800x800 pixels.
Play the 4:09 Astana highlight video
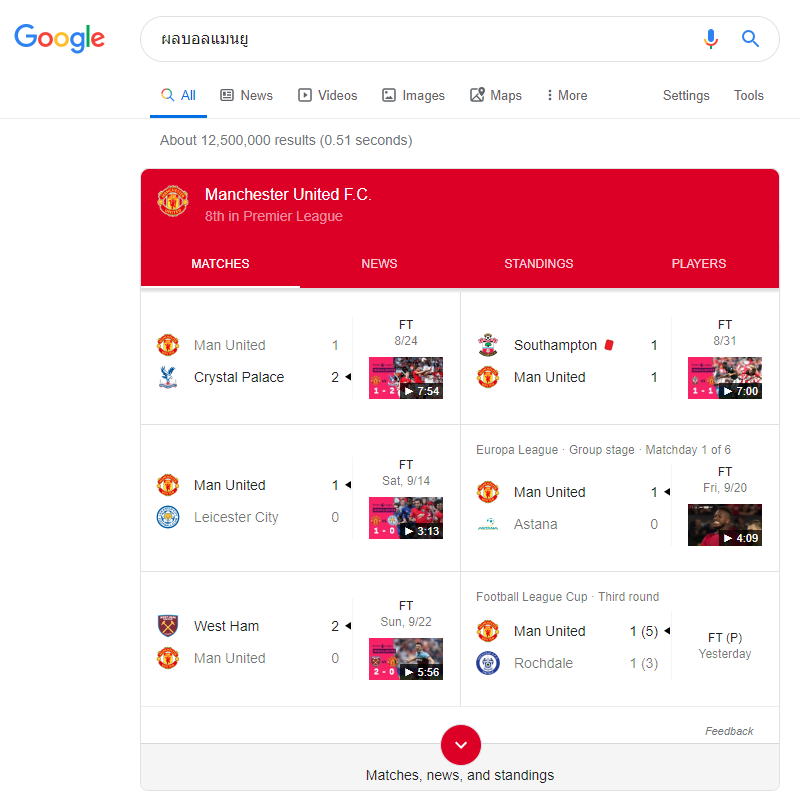coord(725,525)
